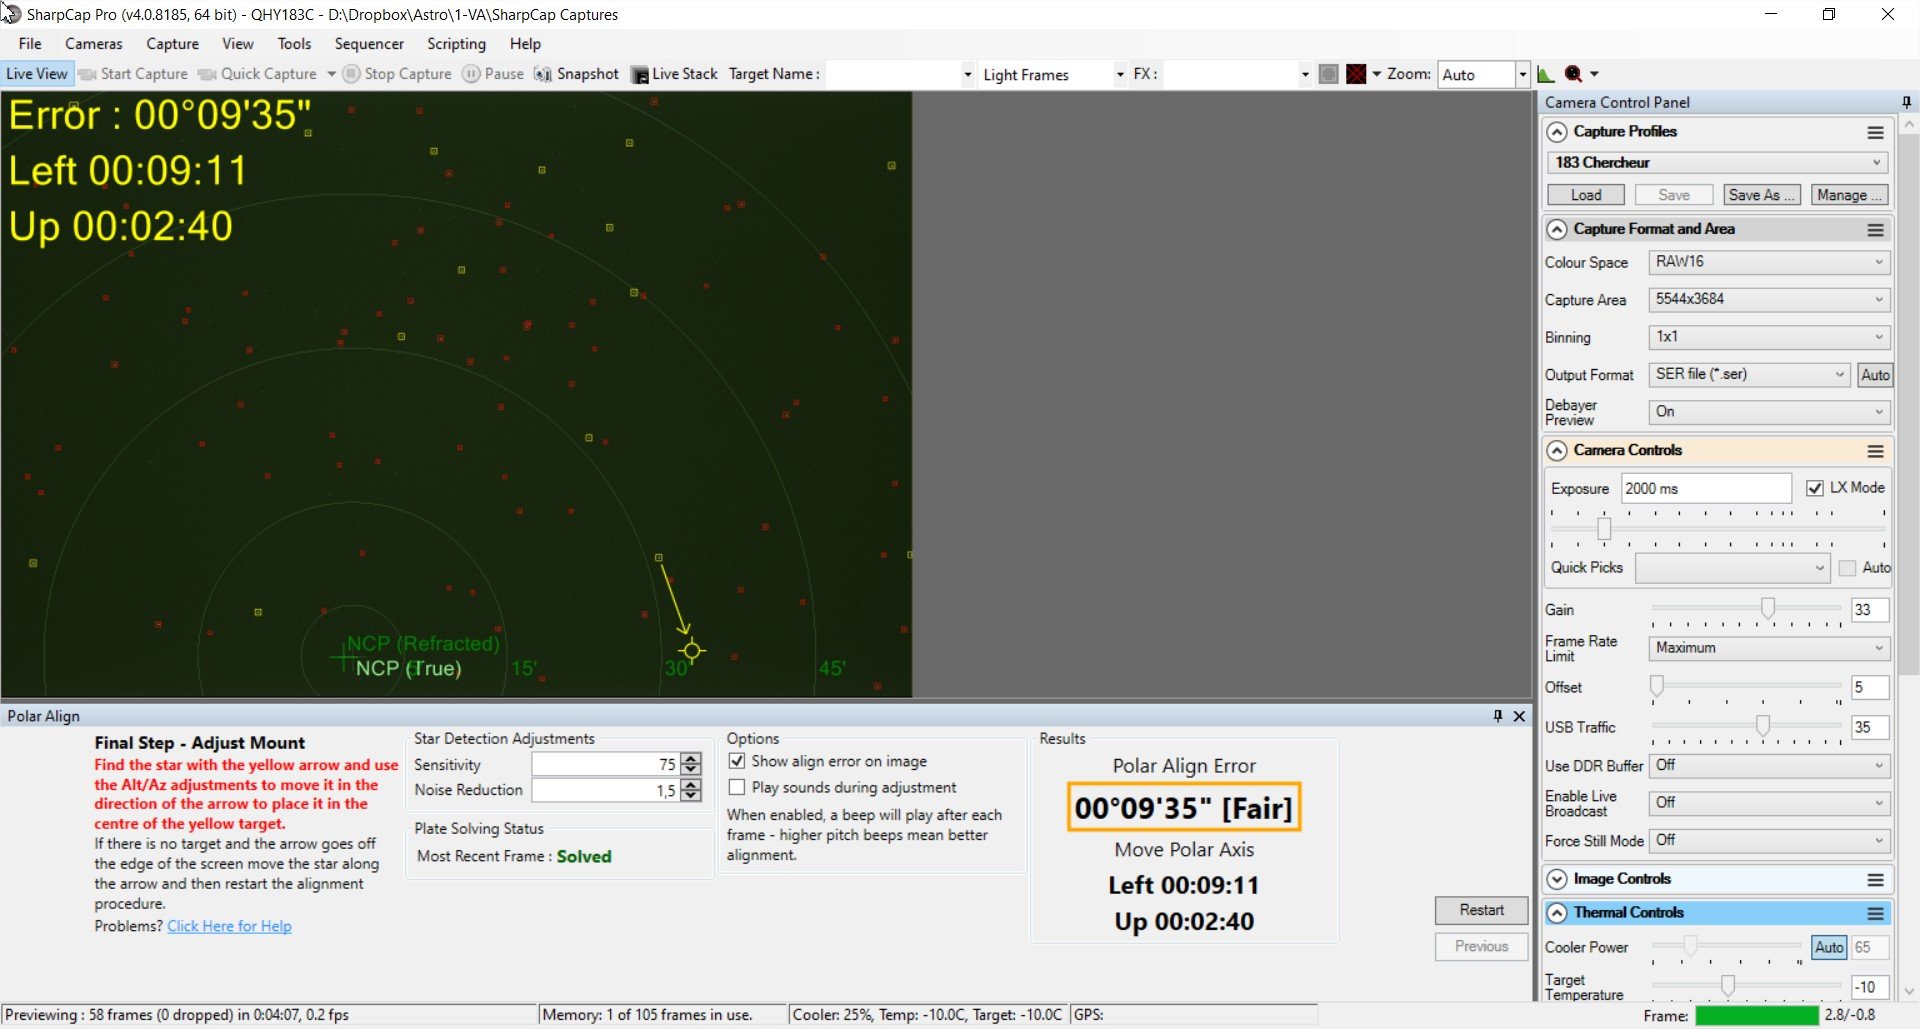Click the Stop Capture icon
Image resolution: width=1920 pixels, height=1029 pixels.
click(x=351, y=74)
